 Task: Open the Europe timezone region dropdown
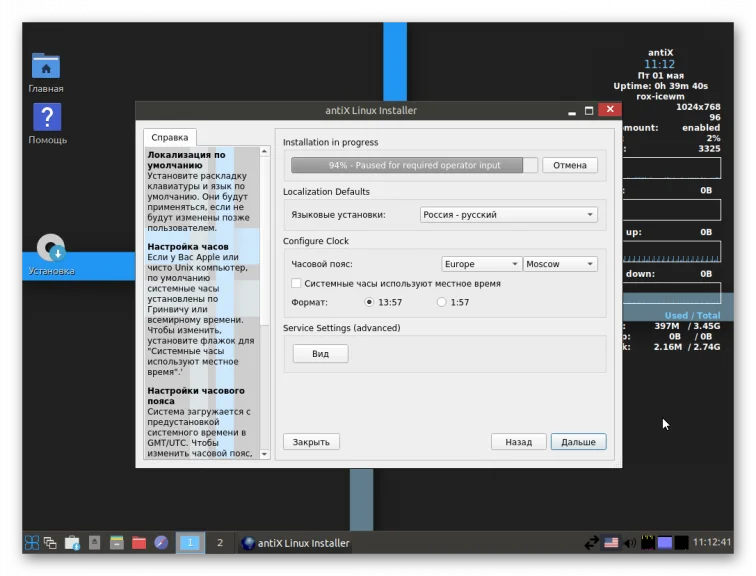pos(481,264)
